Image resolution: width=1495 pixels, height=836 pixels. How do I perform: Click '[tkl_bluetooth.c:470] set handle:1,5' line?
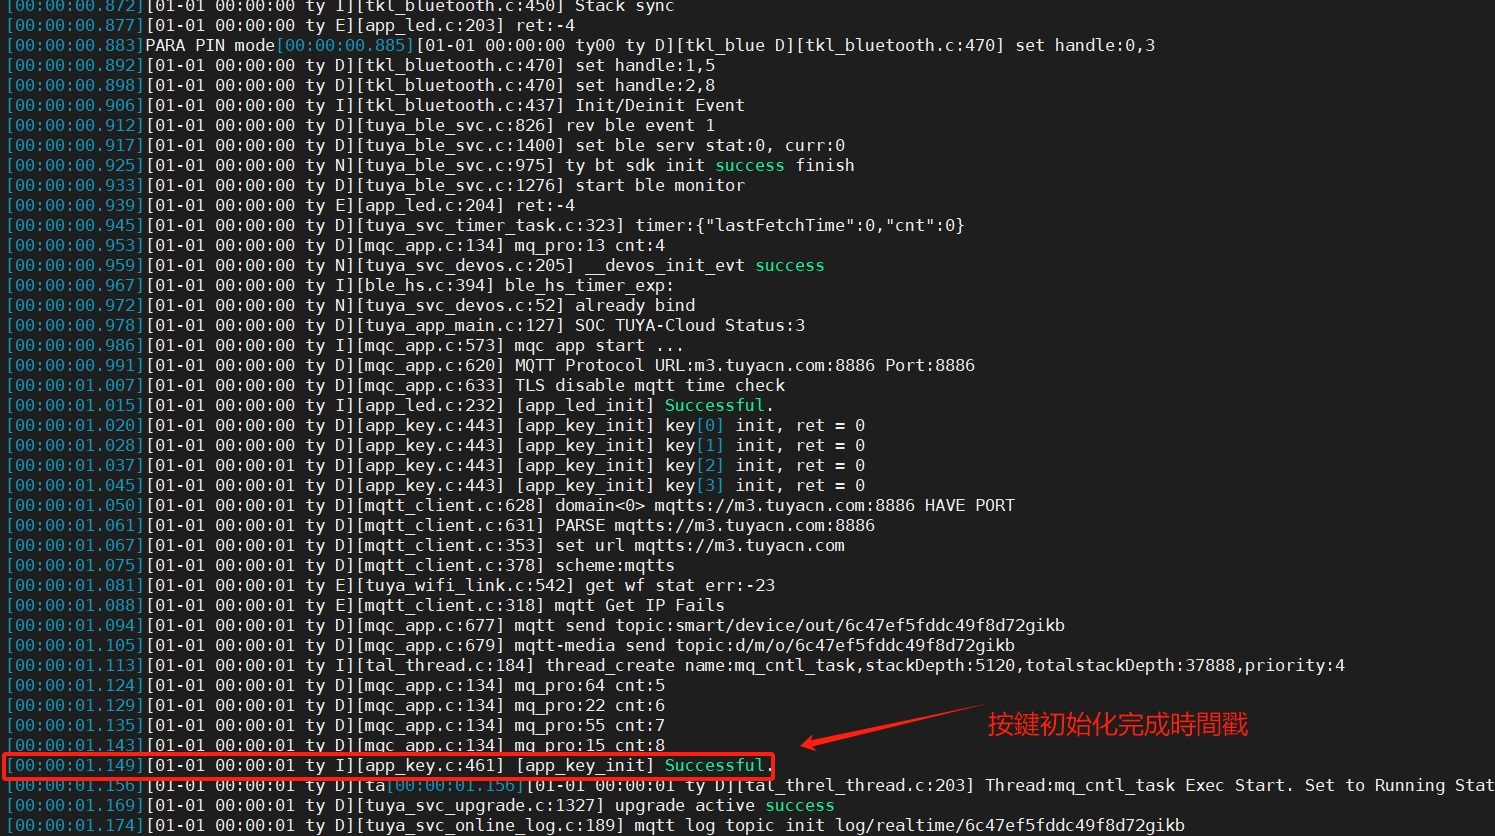[536, 65]
